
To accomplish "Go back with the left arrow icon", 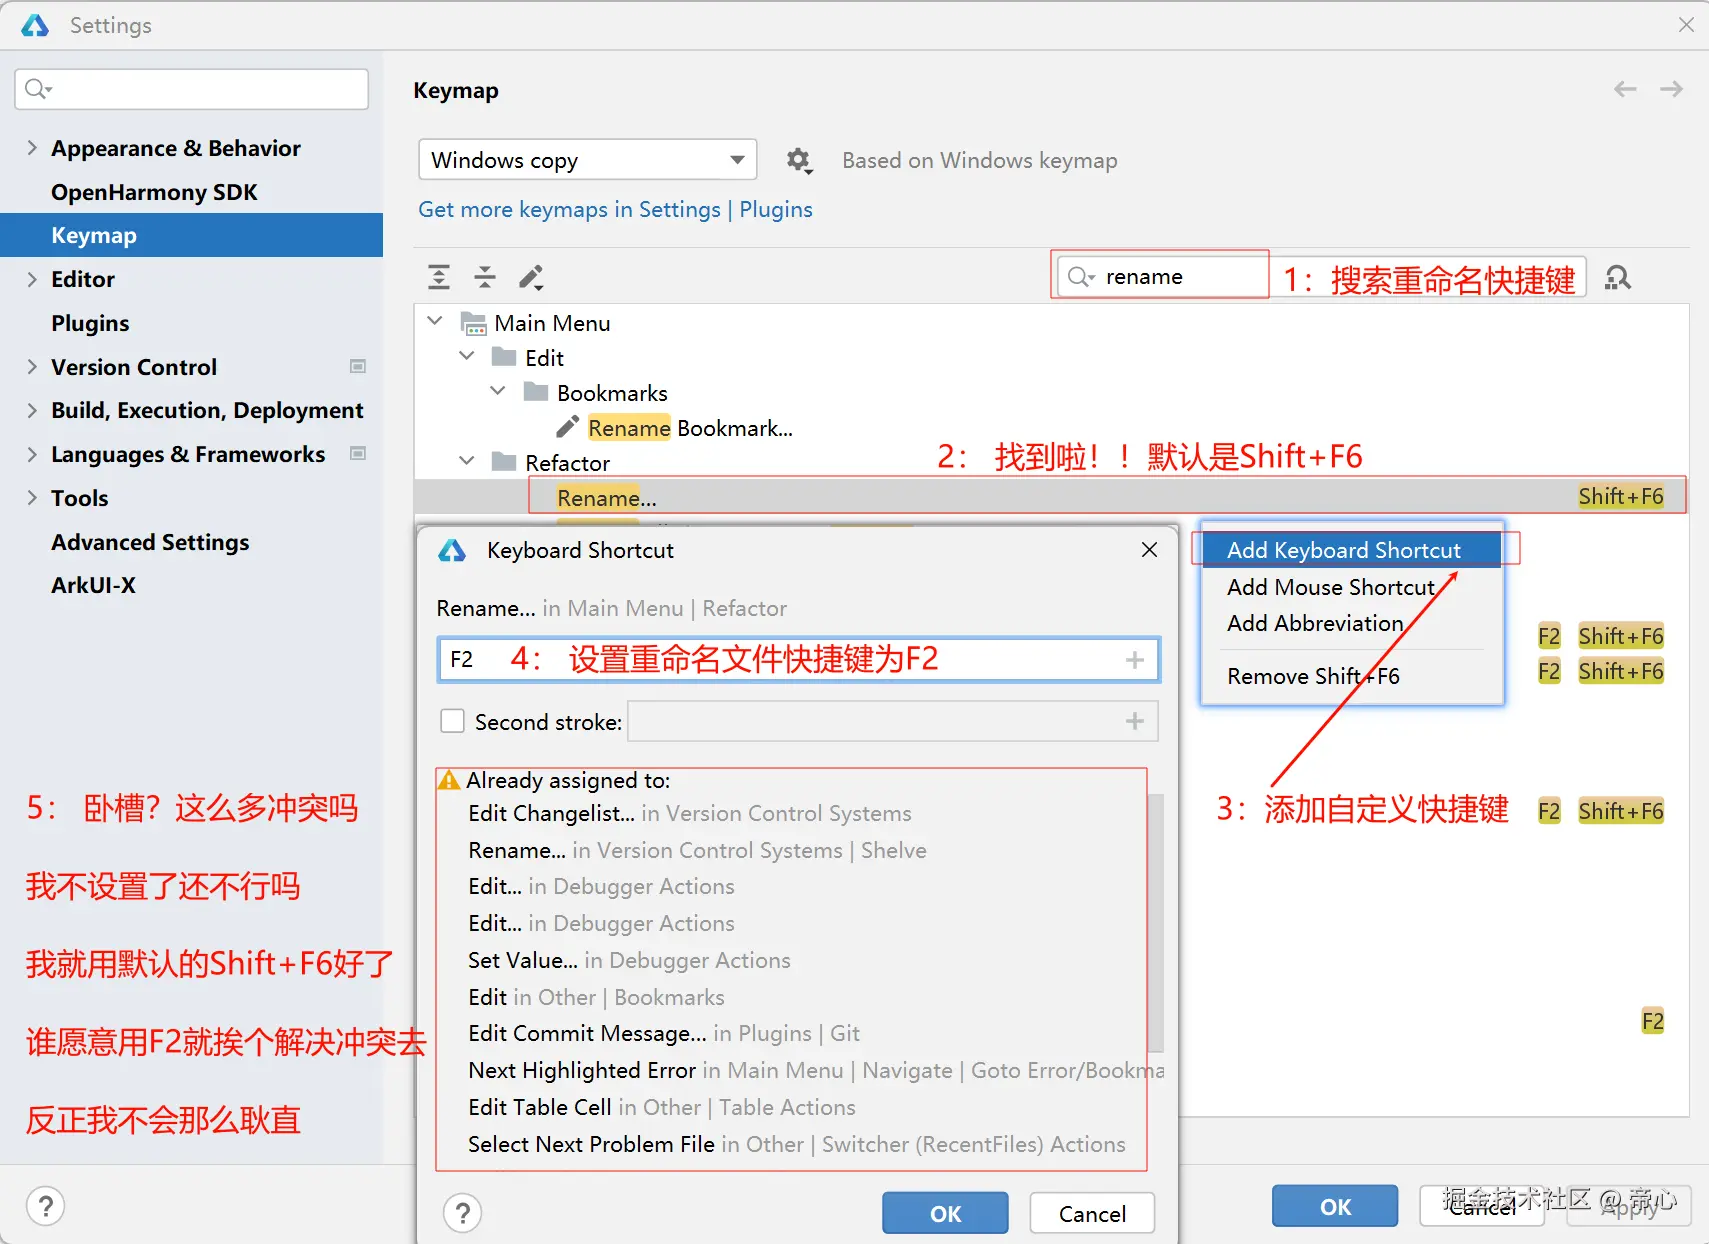I will pyautogui.click(x=1625, y=89).
